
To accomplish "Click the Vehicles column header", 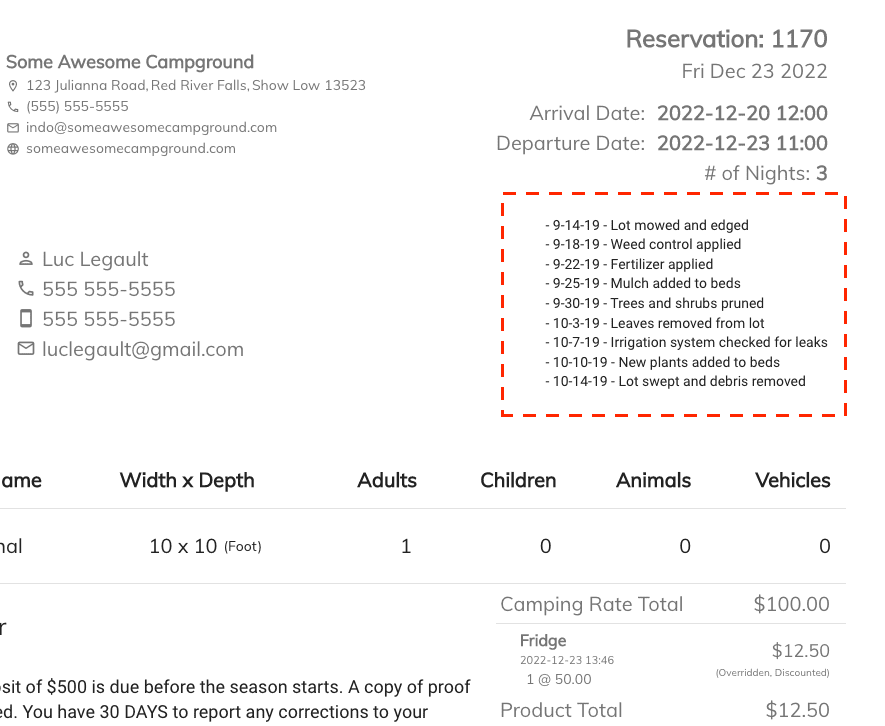I will [x=793, y=480].
